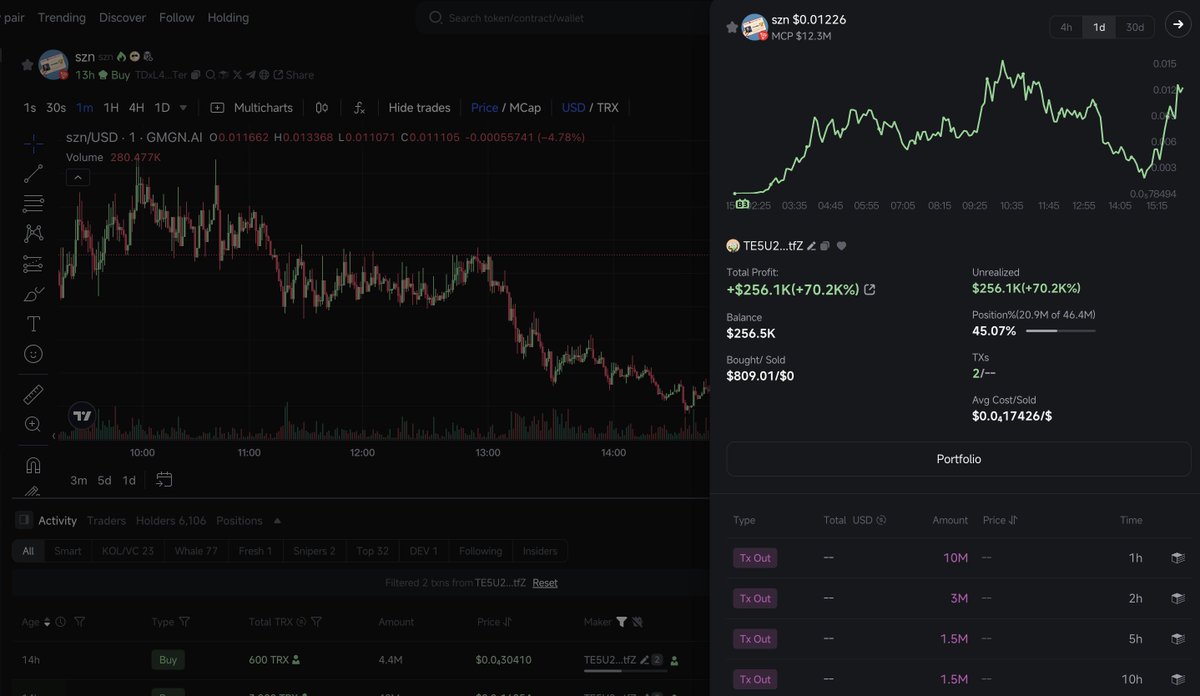Click the Portfolio button
1200x696 pixels.
point(957,459)
